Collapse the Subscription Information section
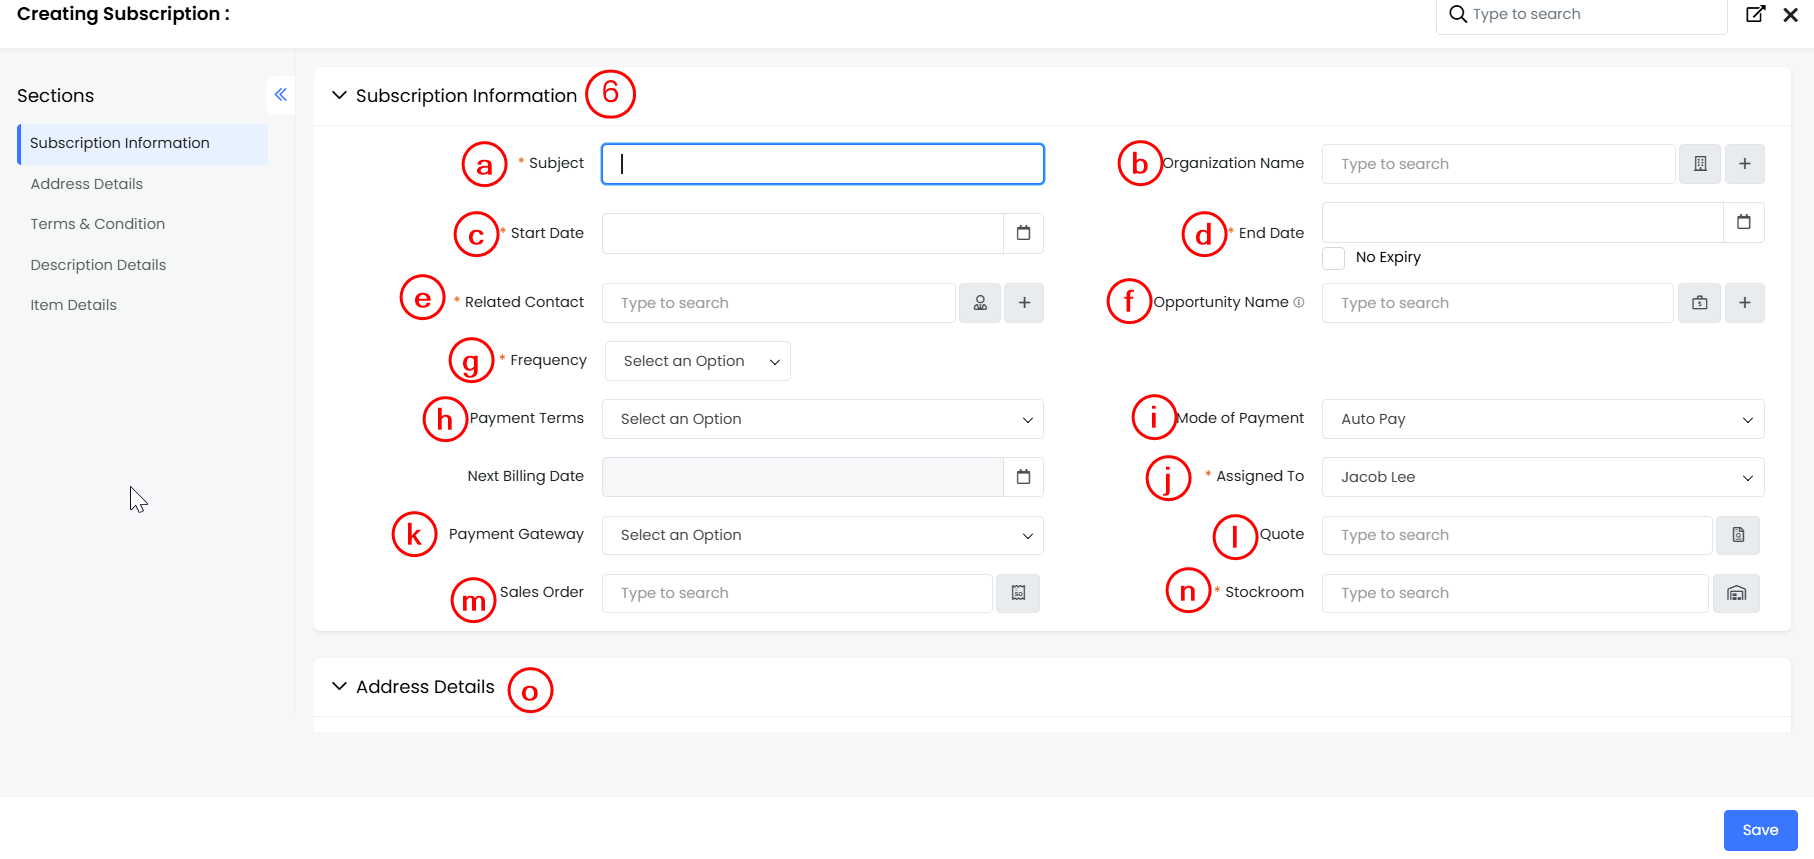 pyautogui.click(x=340, y=95)
